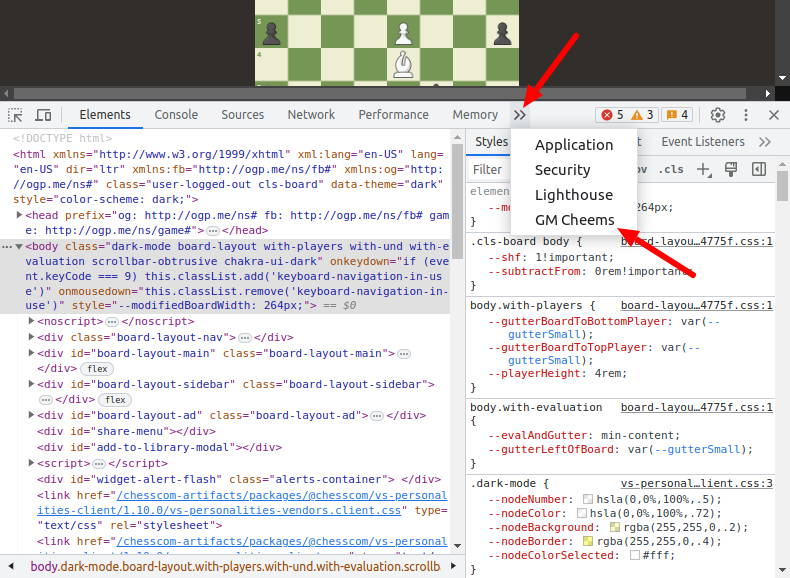The height and width of the screenshot is (578, 790).
Task: Open the Memory tab
Action: tap(475, 115)
